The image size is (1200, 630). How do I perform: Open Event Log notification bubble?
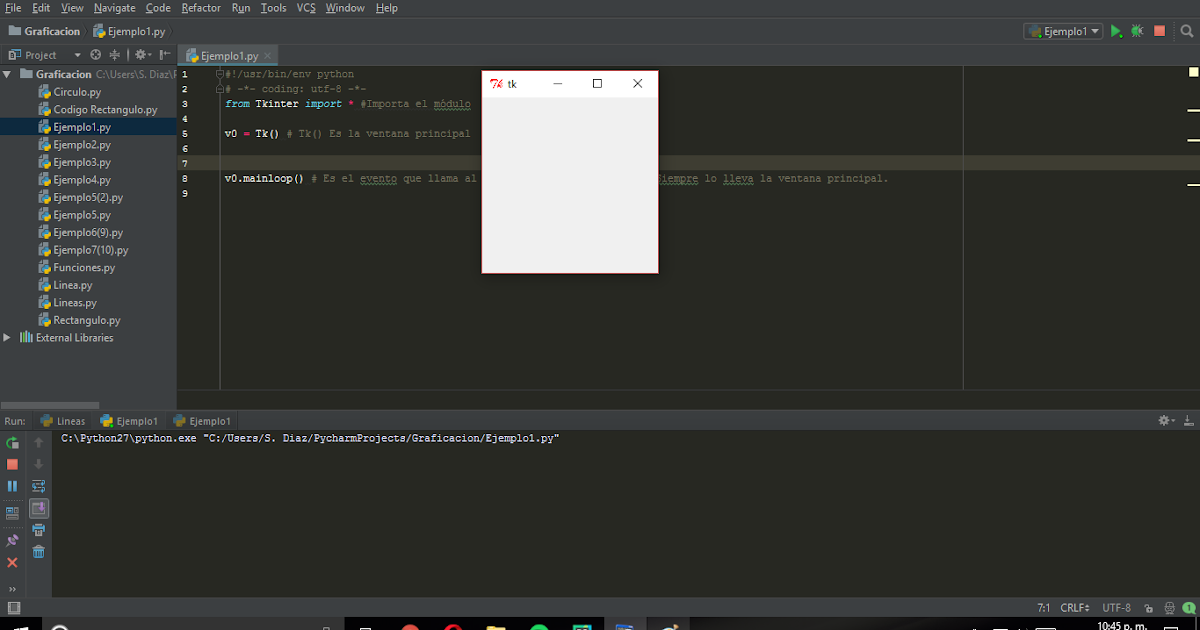[x=1190, y=607]
